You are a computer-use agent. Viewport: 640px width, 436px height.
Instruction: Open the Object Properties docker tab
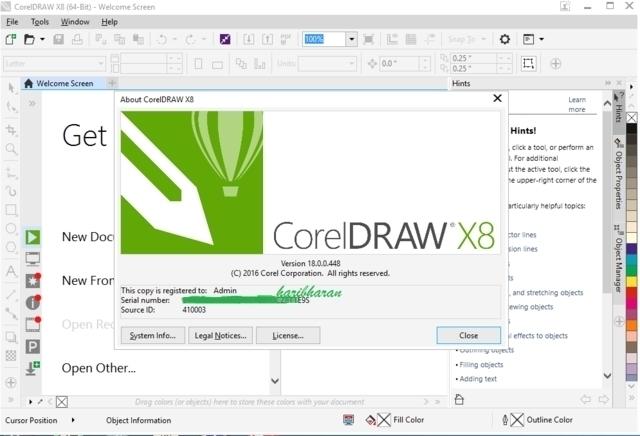click(619, 174)
